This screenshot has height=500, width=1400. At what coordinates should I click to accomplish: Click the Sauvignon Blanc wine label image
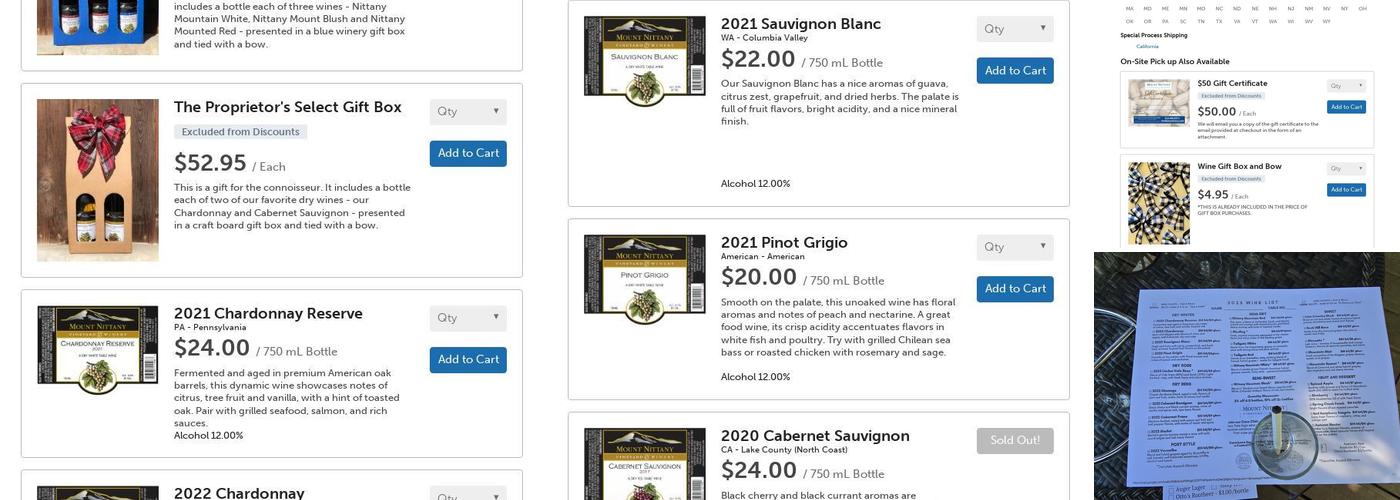tap(644, 61)
